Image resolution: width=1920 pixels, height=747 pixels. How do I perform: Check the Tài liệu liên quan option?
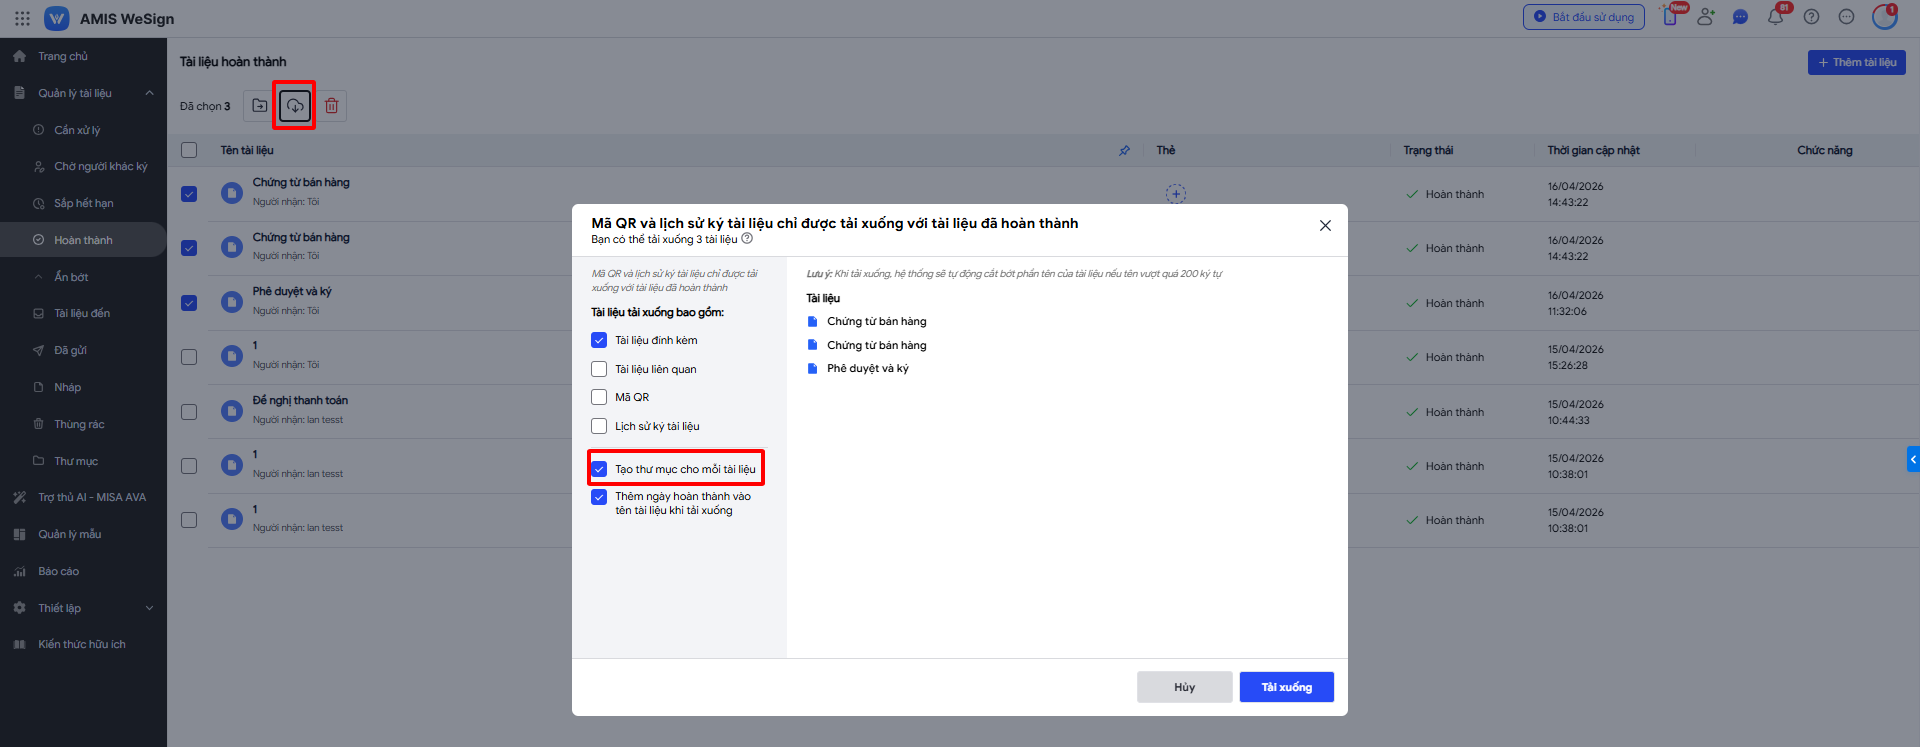tap(599, 369)
